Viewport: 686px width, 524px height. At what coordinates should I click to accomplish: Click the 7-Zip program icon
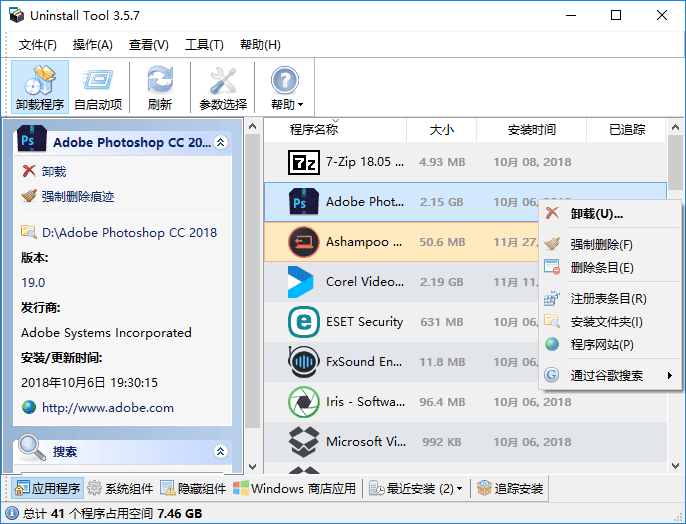304,162
